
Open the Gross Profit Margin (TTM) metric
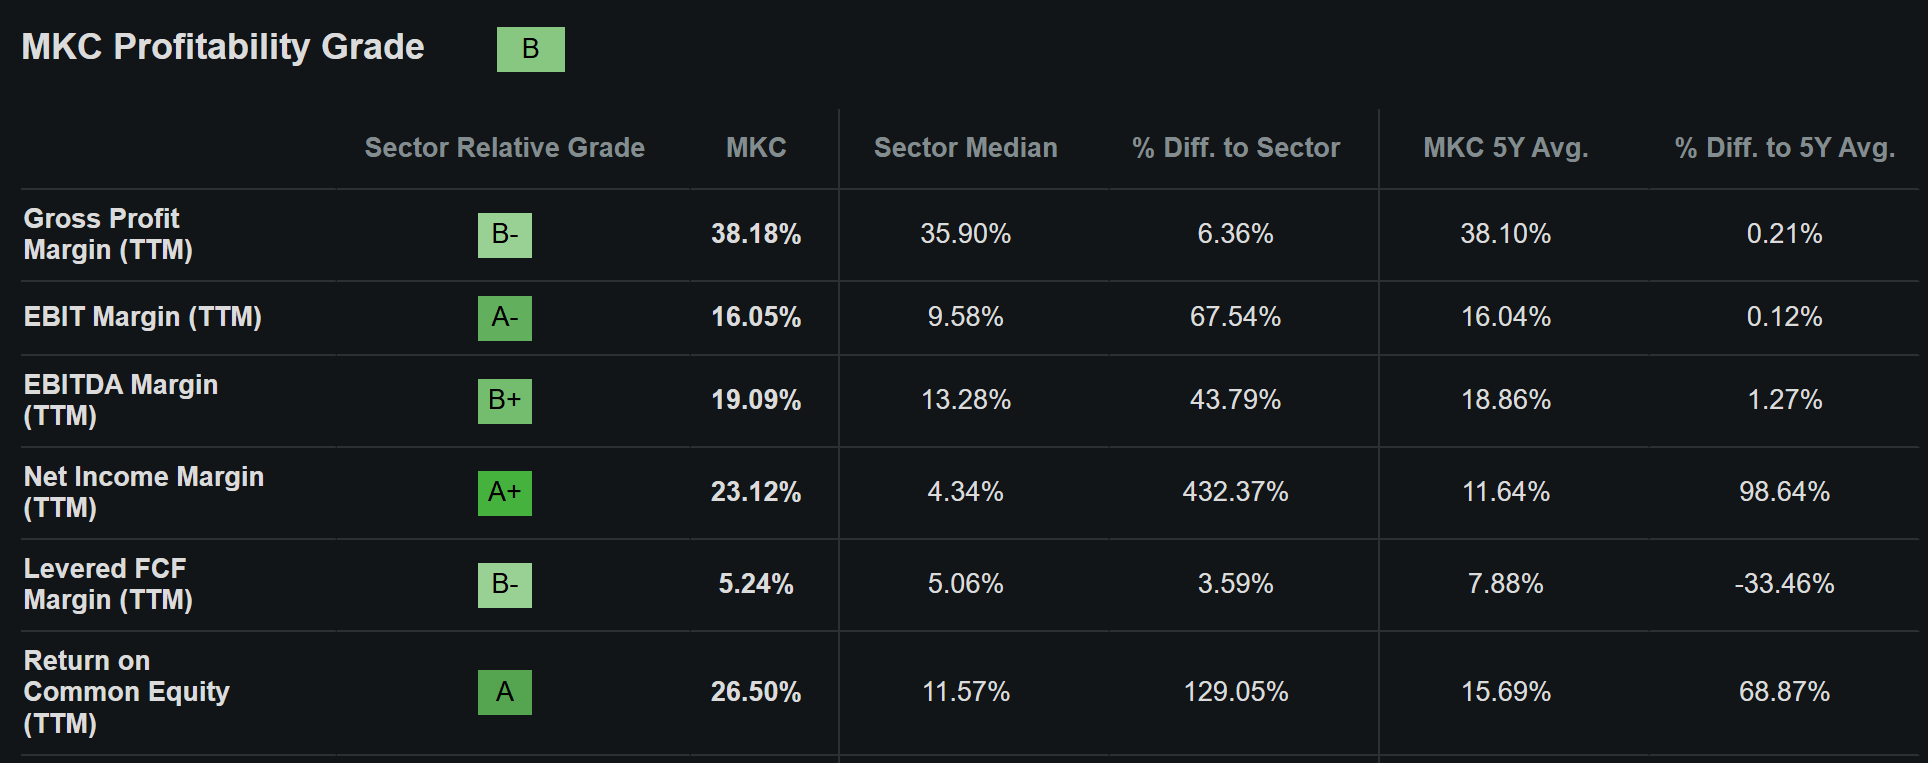108,234
